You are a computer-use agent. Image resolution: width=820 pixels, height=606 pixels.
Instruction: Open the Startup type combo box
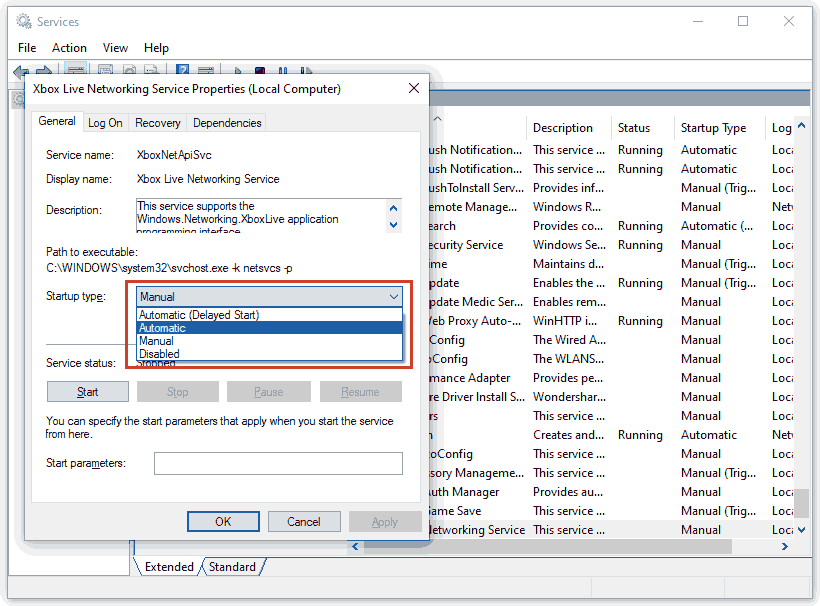click(x=269, y=296)
